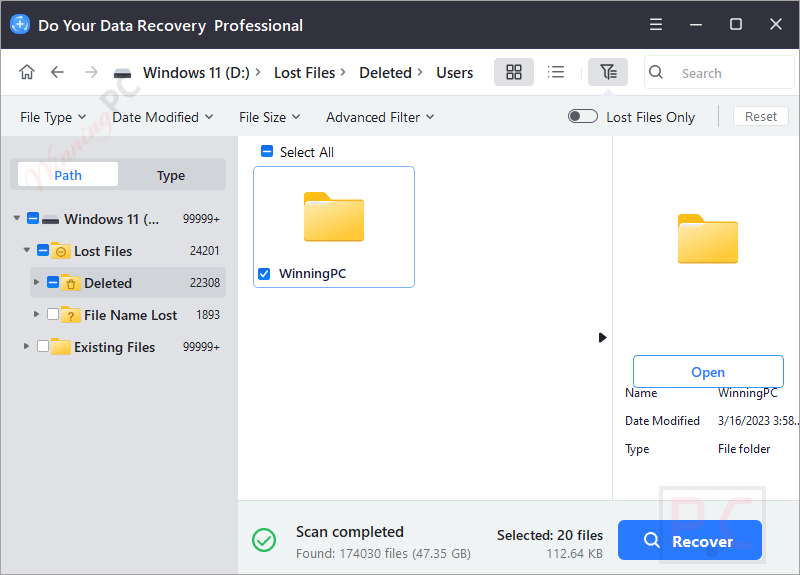This screenshot has height=575, width=800.
Task: Toggle the Deleted tree checkbox
Action: point(53,282)
